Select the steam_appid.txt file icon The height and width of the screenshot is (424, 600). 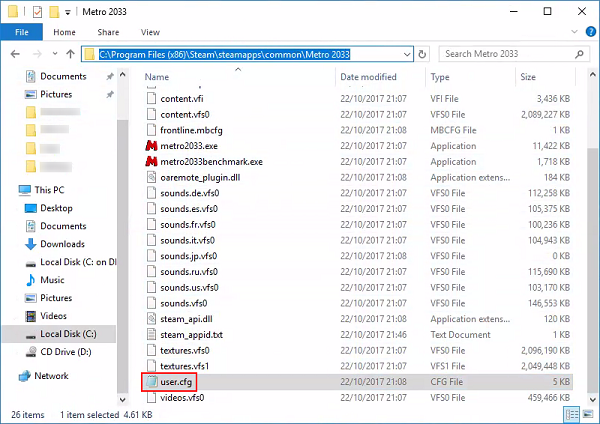151,334
